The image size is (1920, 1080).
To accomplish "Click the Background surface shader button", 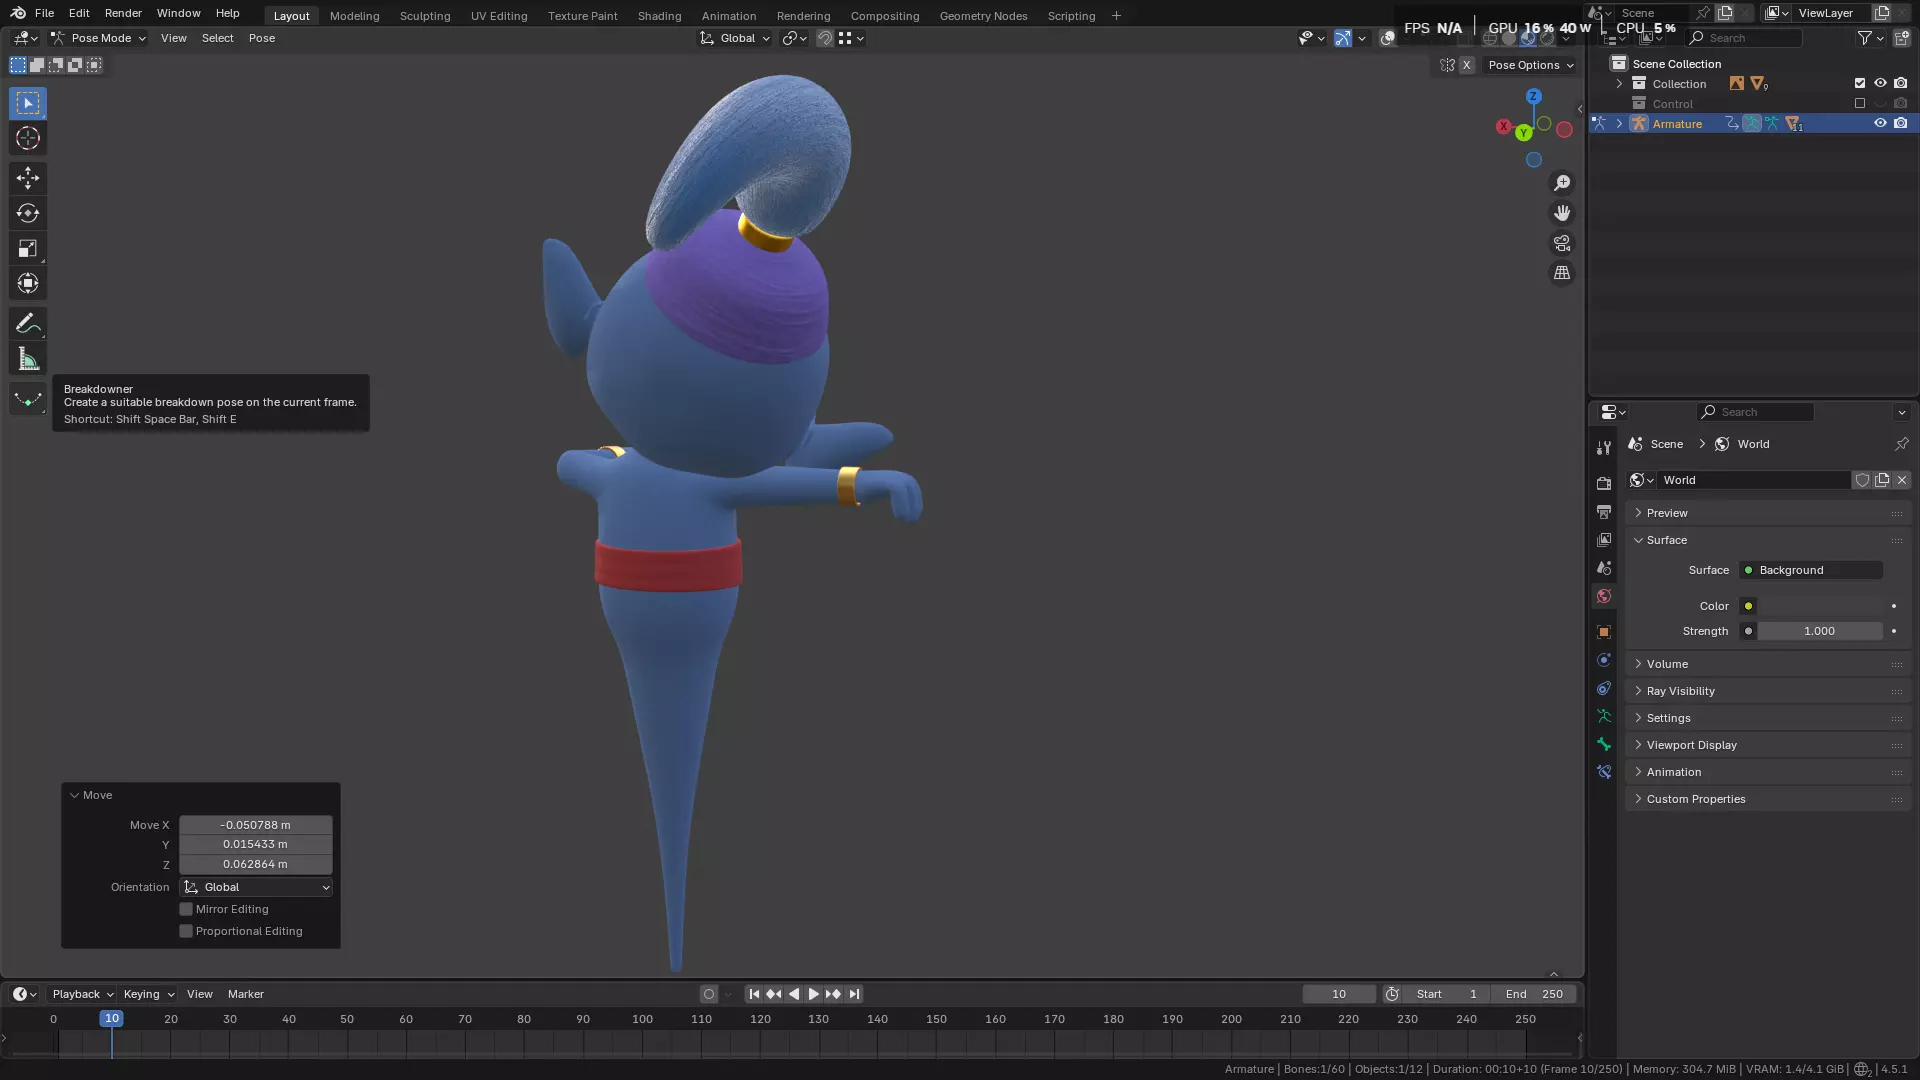I will 1811,570.
